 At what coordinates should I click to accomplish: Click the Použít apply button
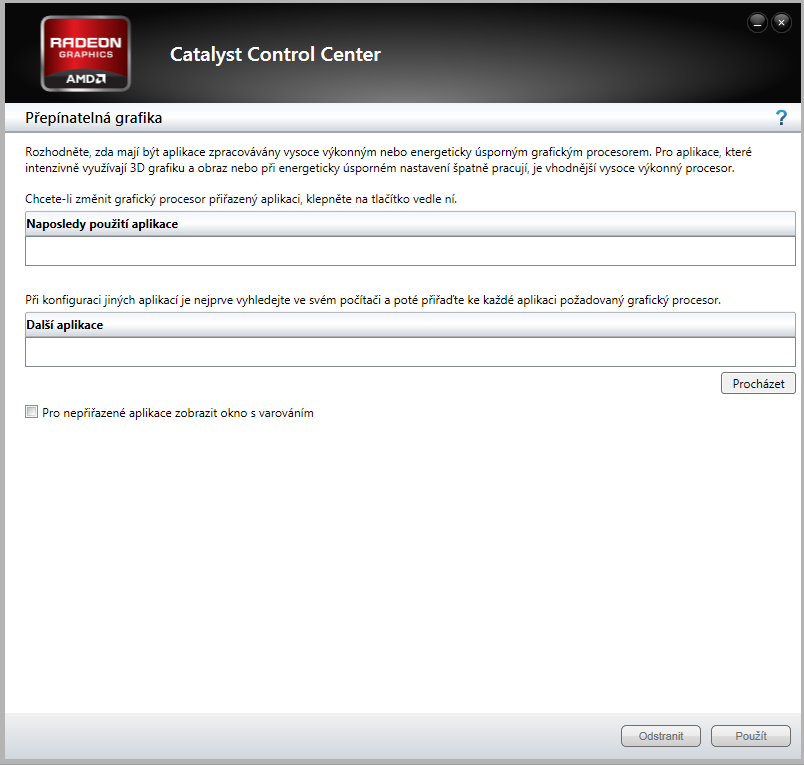point(751,736)
